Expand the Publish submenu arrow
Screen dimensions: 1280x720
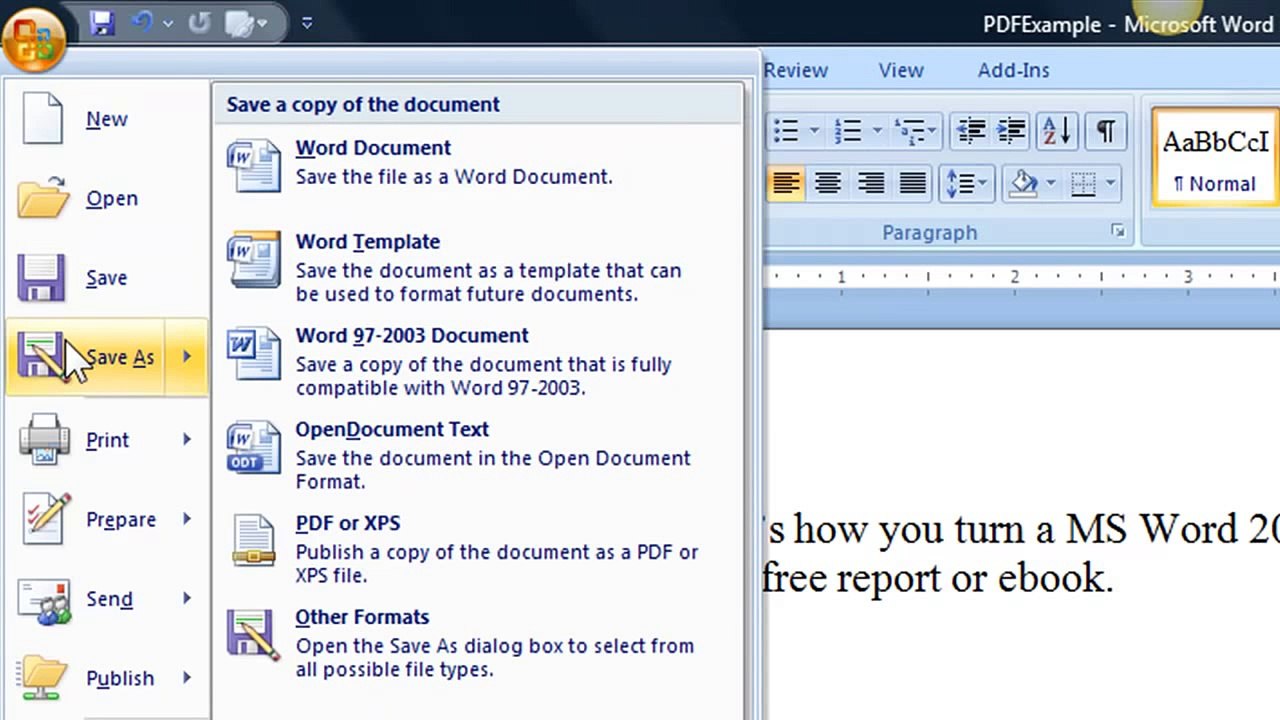coord(187,678)
